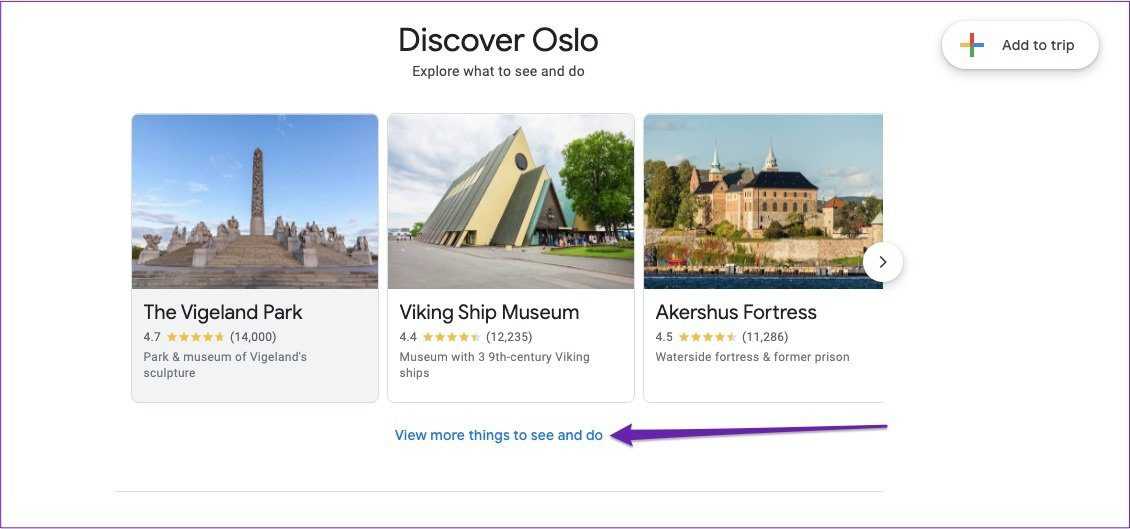Click the Viking Ship Museum star icons

[x=451, y=337]
